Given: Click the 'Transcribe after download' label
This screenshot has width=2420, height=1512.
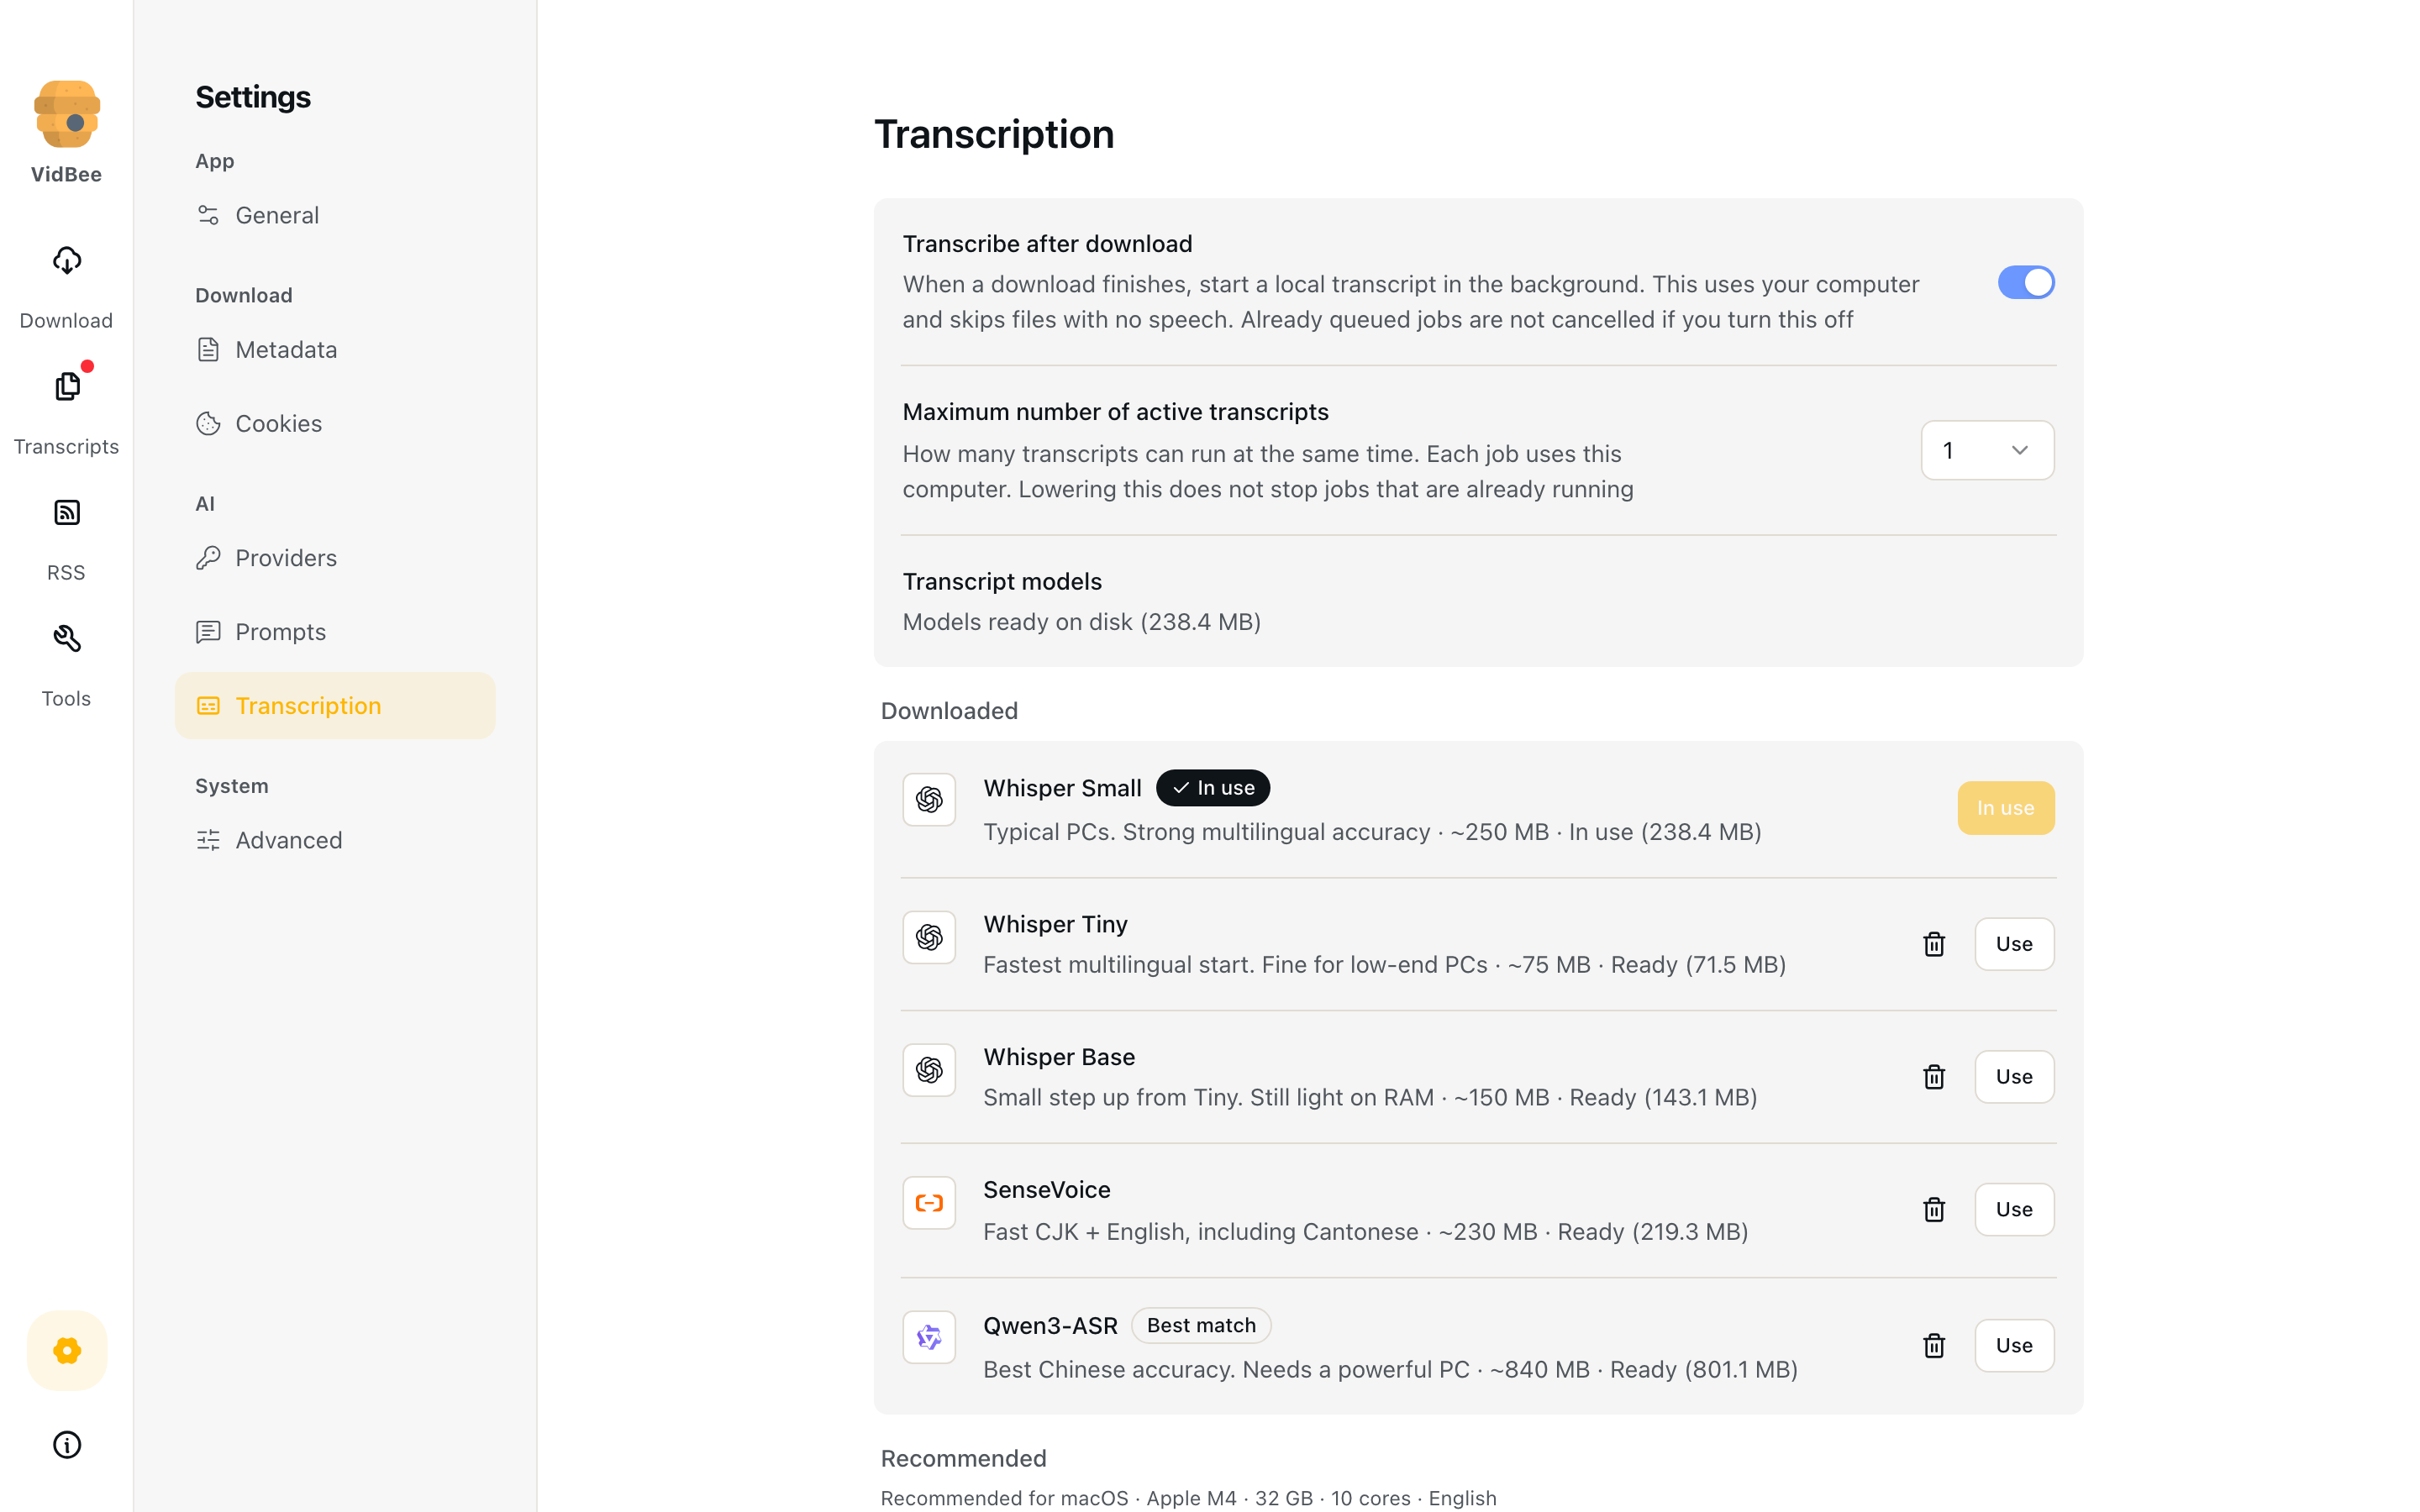Looking at the screenshot, I should [x=1047, y=244].
